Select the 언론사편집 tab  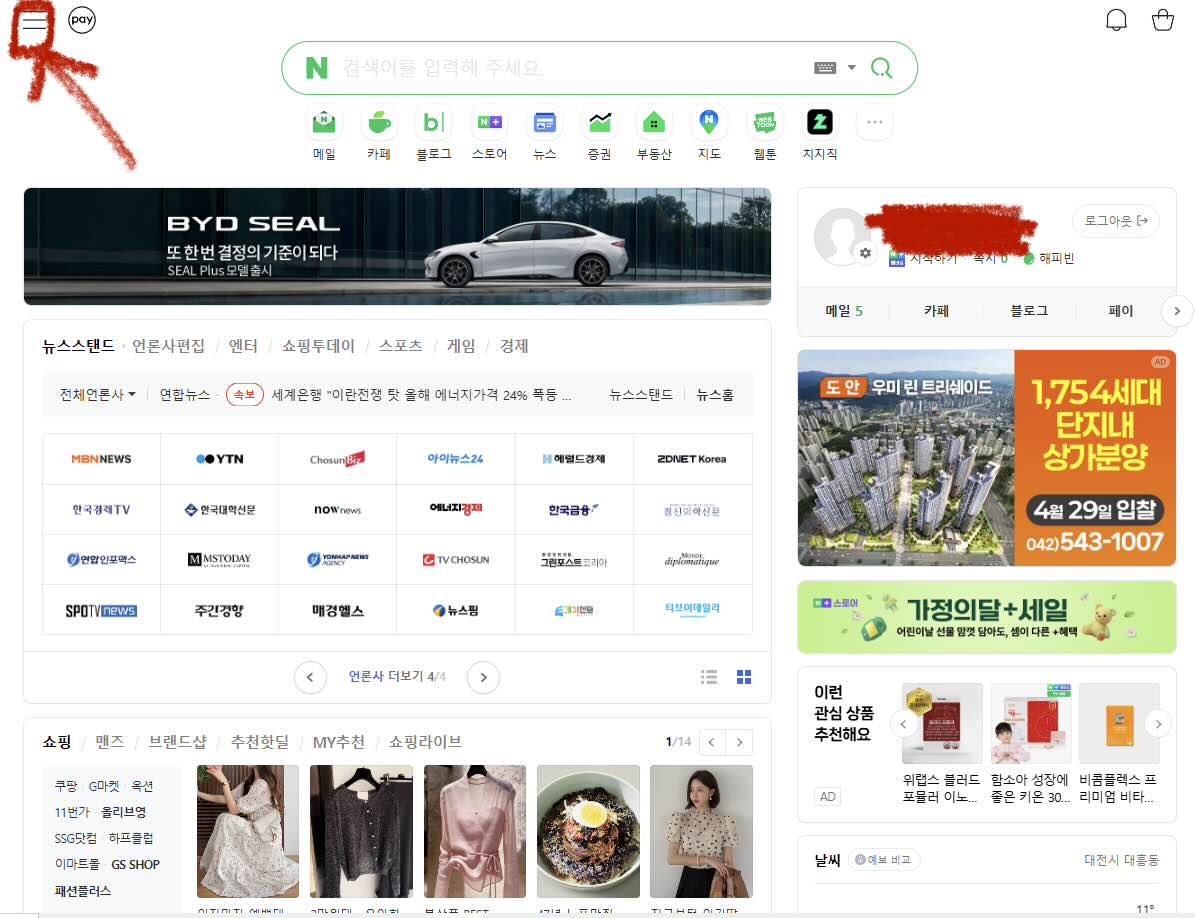click(x=168, y=346)
